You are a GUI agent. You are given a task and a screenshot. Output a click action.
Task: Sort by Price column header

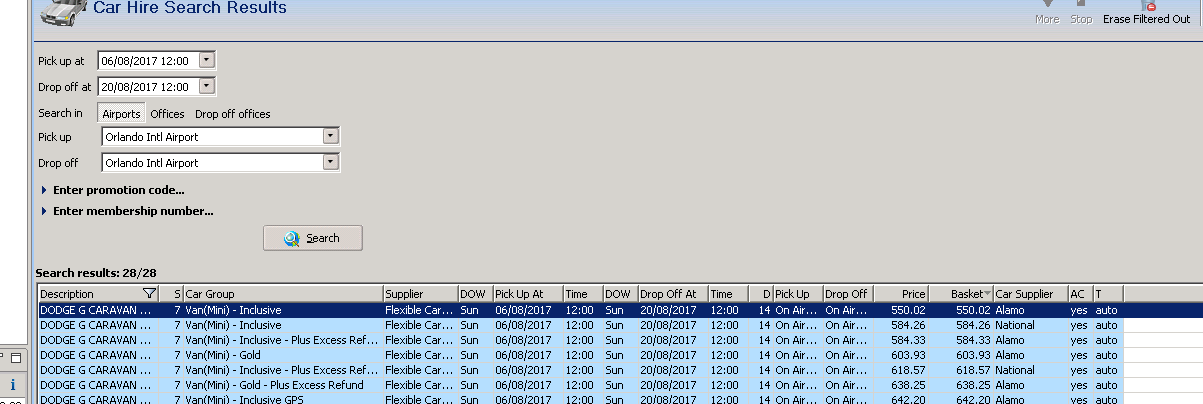point(901,294)
